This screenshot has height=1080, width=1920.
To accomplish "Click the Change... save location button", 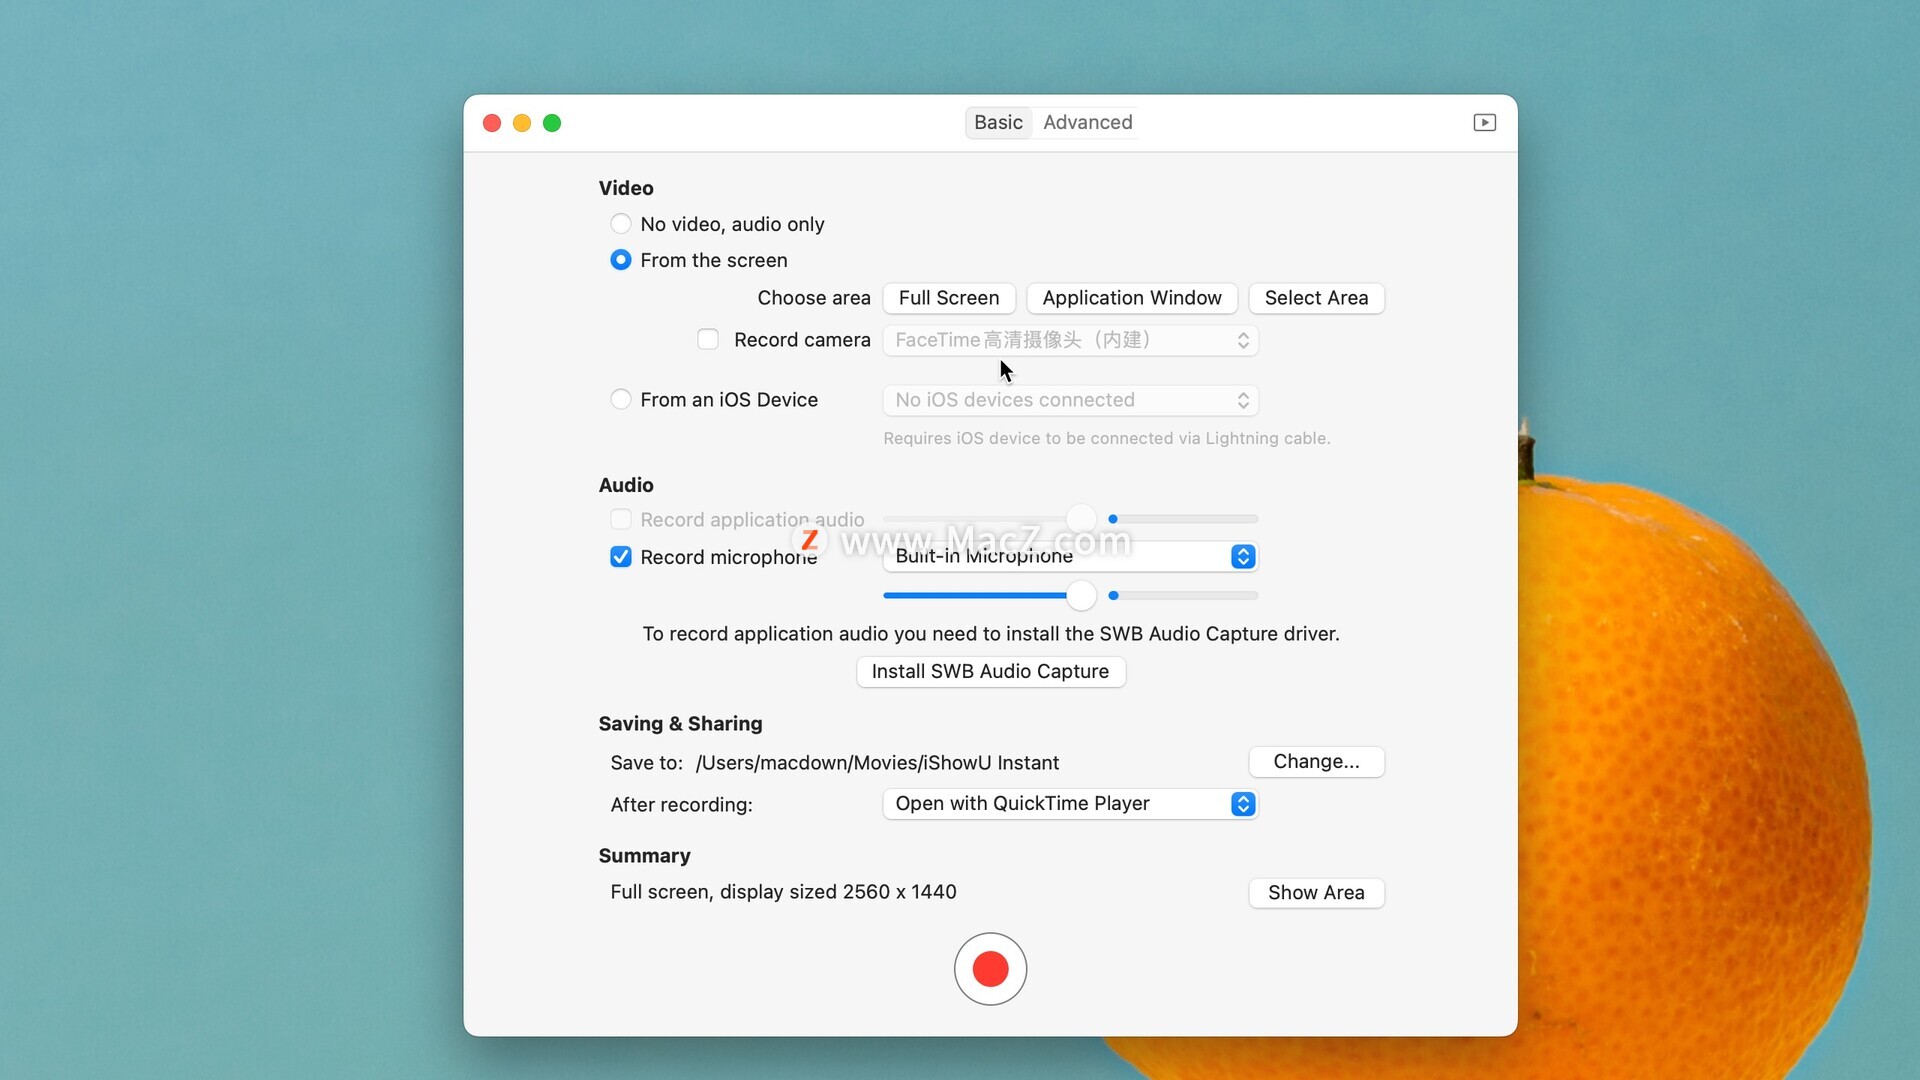I will pos(1316,762).
